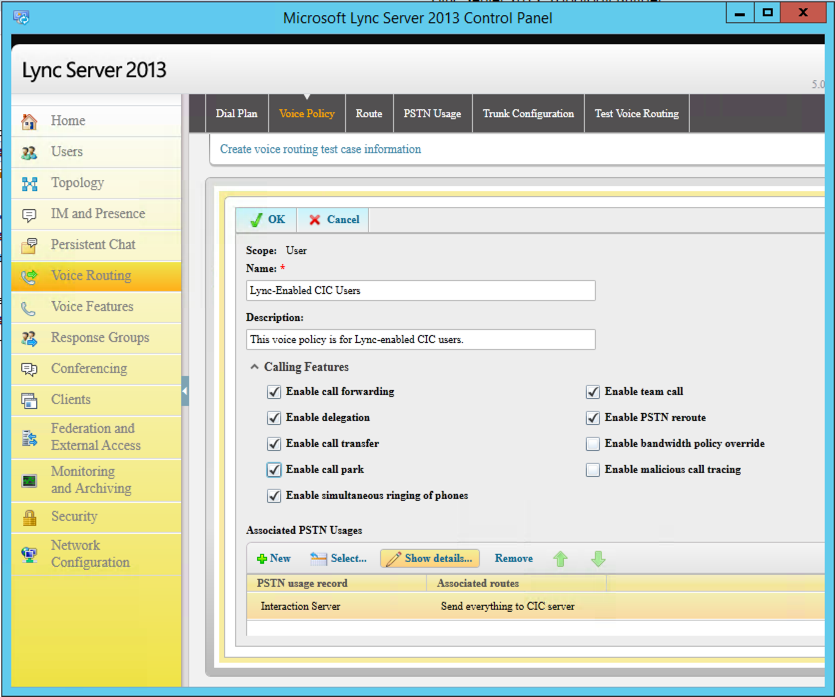
Task: Move PSTN usage down with green arrow
Action: (x=598, y=559)
